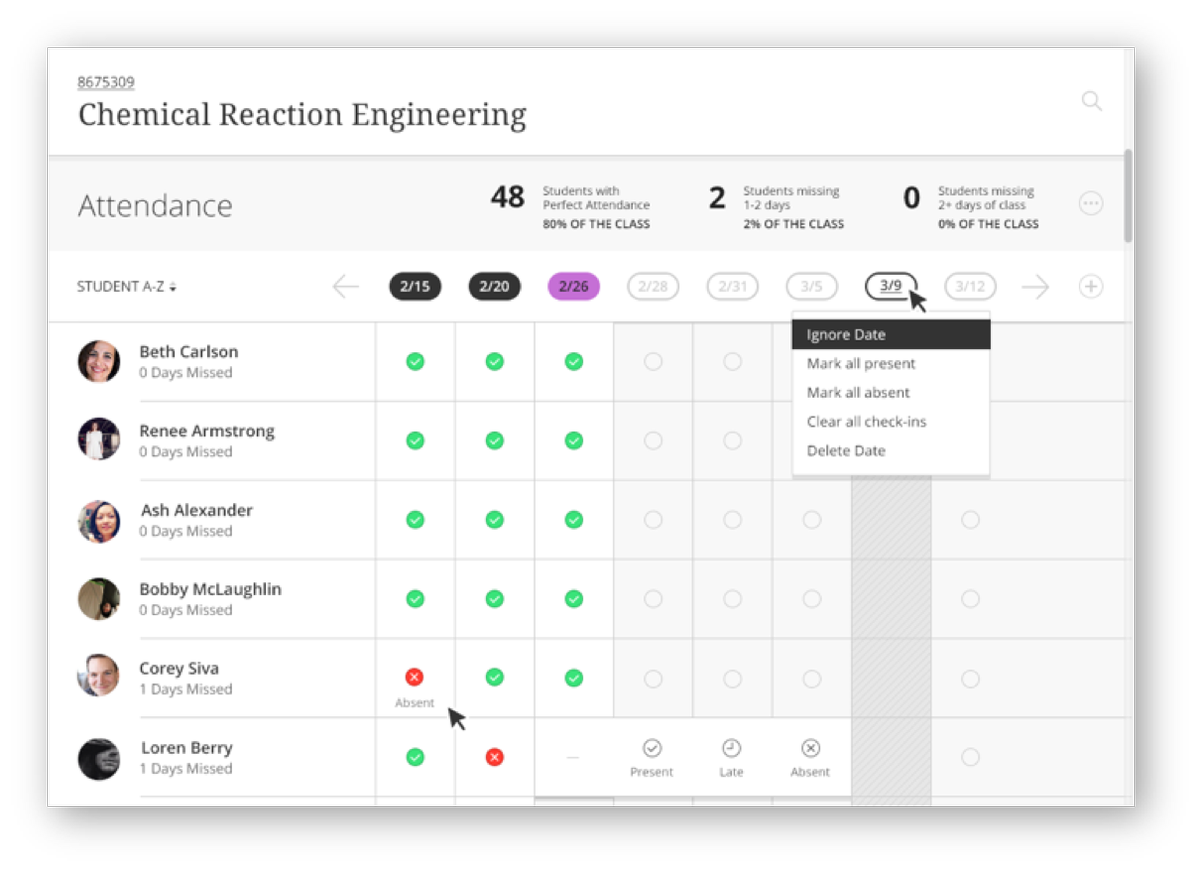1200x872 pixels.
Task: Click Ash Alexander's green check for 2/20
Action: (494, 519)
